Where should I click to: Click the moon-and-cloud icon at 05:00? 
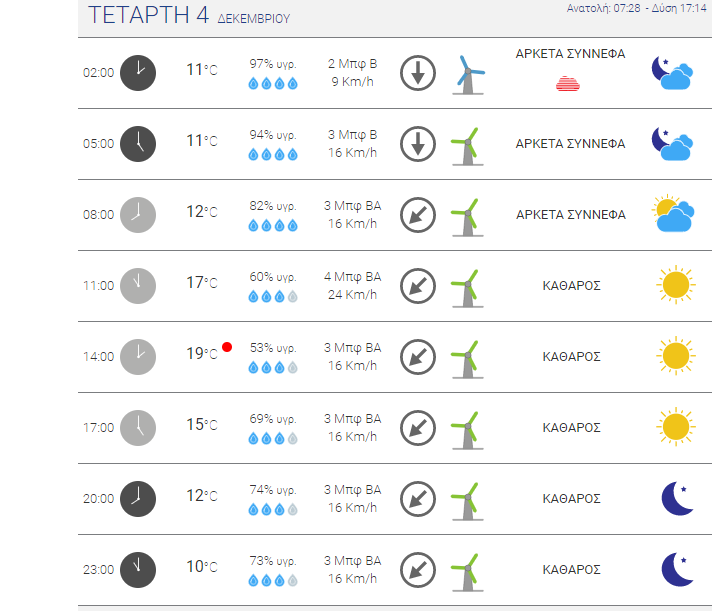(672, 143)
